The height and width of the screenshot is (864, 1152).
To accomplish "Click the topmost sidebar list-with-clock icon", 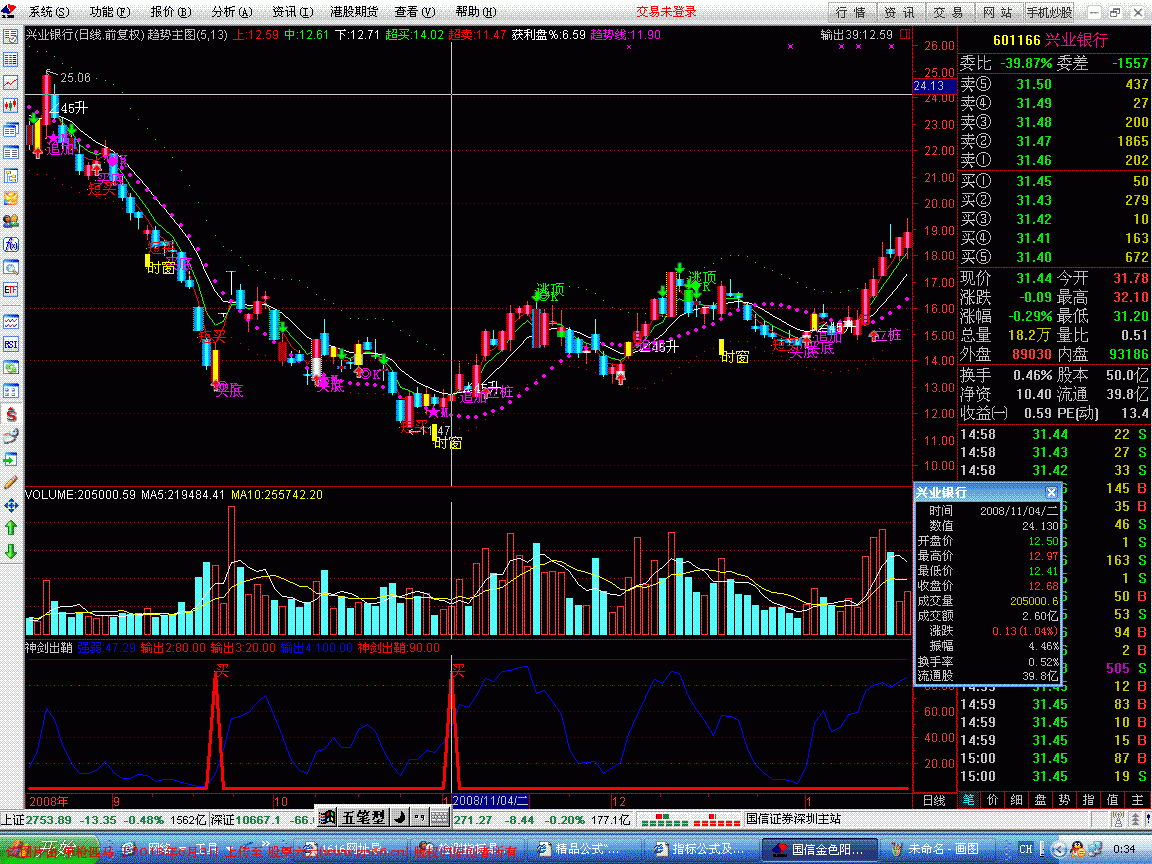I will pos(11,36).
